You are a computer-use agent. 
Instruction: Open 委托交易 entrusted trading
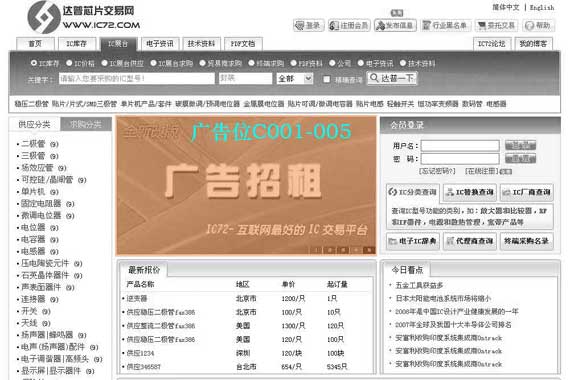pos(497,25)
